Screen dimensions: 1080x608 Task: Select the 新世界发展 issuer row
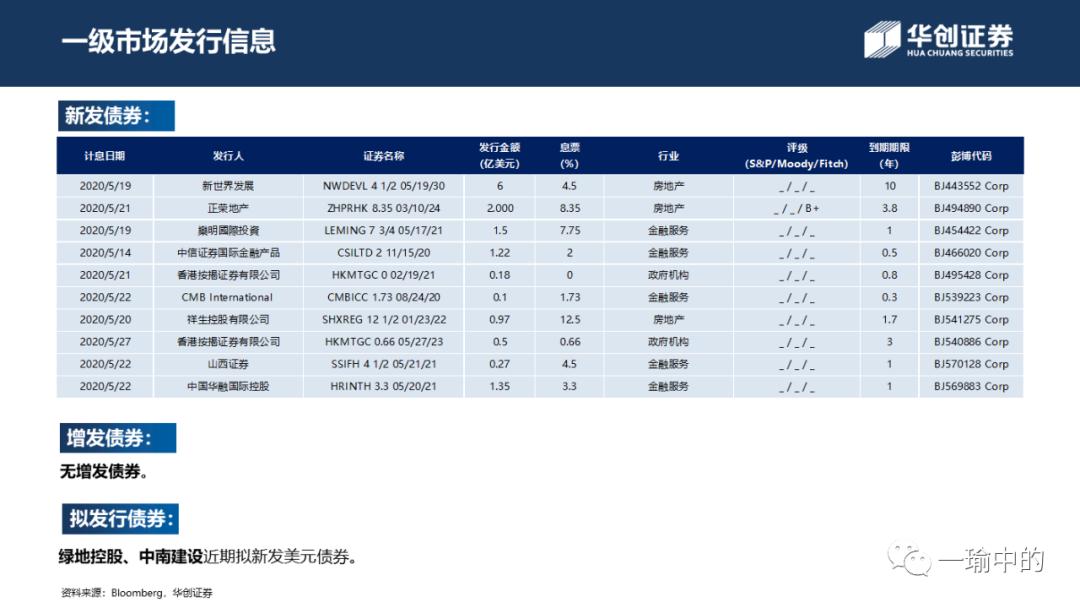tap(229, 185)
